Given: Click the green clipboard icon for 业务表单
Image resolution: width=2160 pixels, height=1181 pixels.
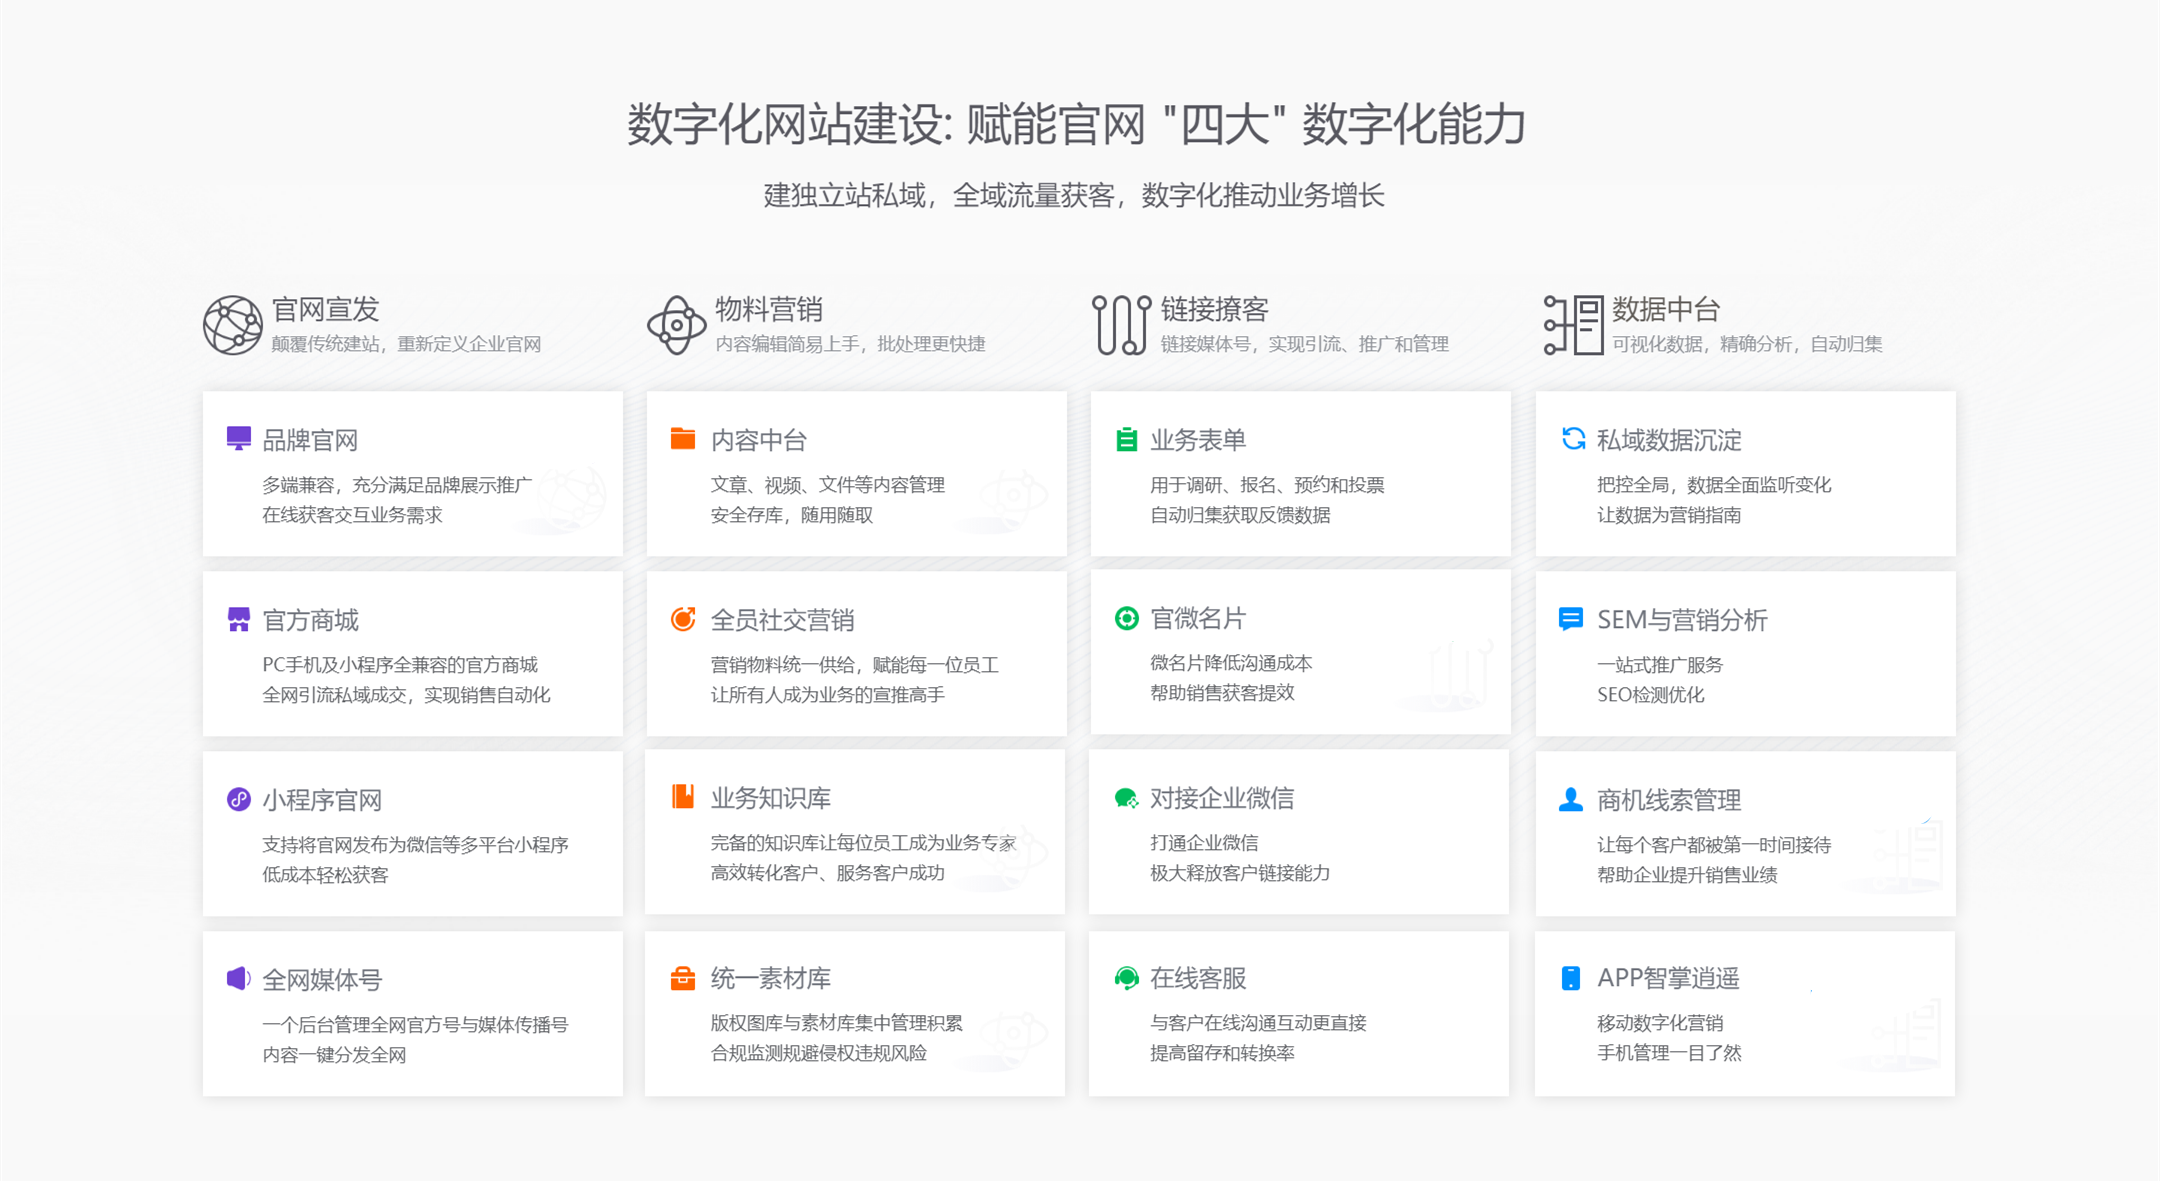Looking at the screenshot, I should 1126,439.
